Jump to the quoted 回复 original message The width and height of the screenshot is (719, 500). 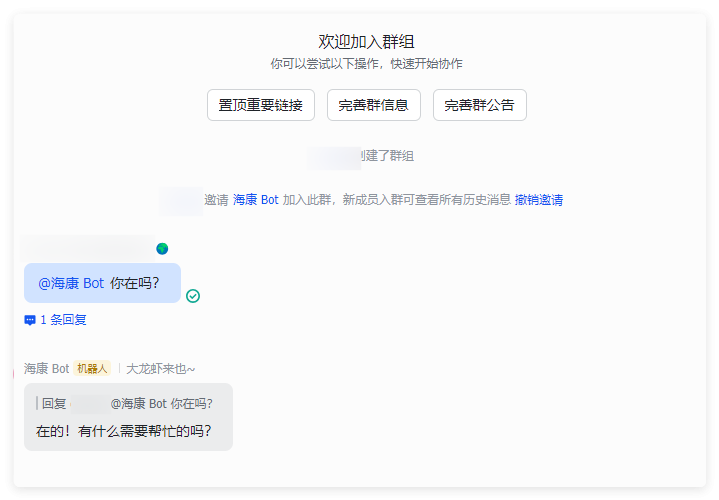(x=127, y=404)
